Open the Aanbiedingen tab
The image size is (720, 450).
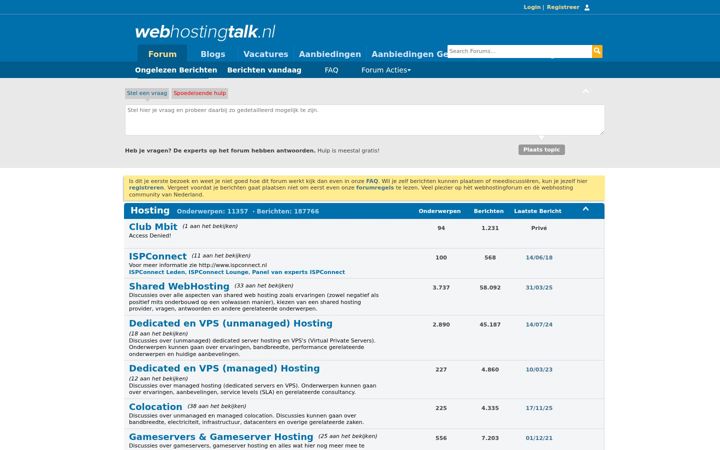pos(330,54)
